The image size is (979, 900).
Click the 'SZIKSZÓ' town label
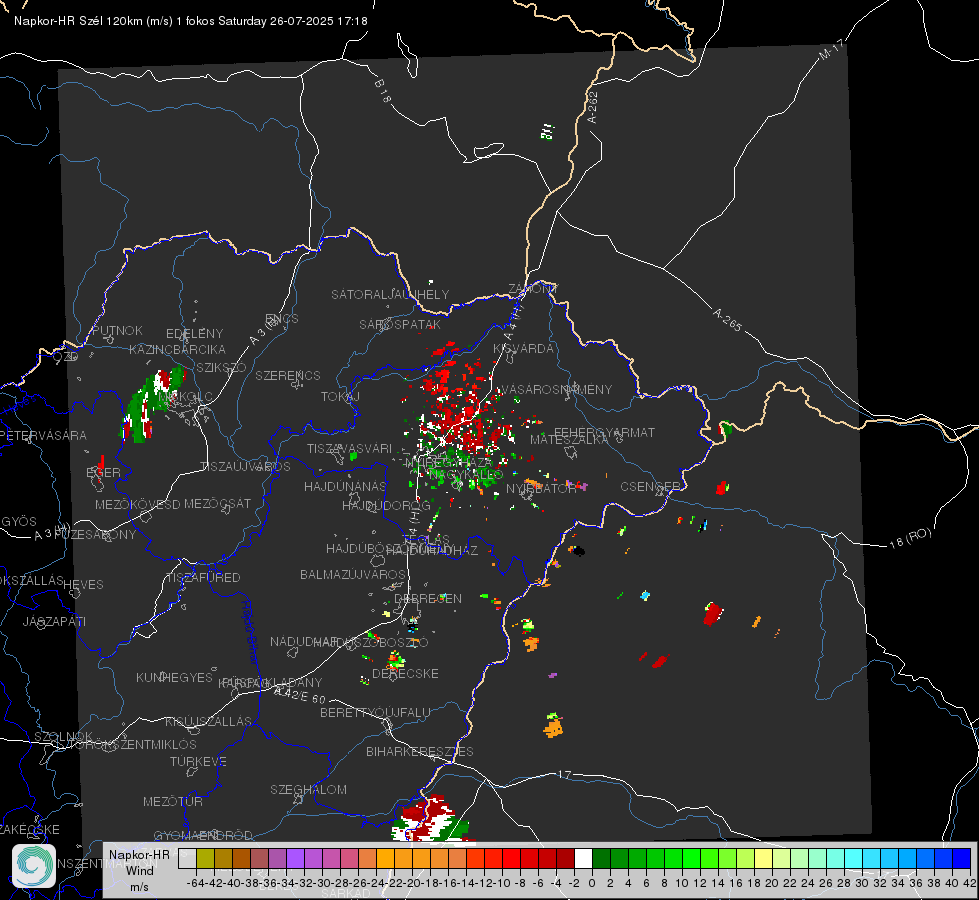click(221, 367)
